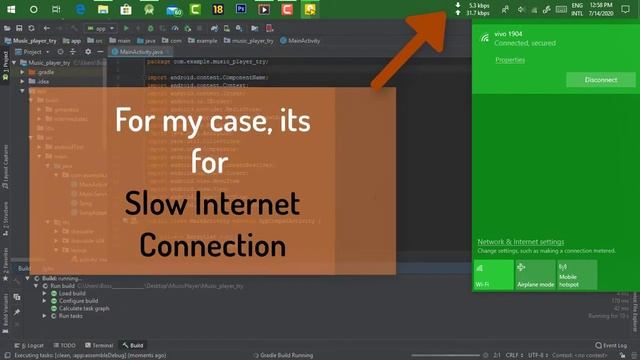Image resolution: width=640 pixels, height=360 pixels.
Task: Run the app with green play icon
Action: coord(126,28)
